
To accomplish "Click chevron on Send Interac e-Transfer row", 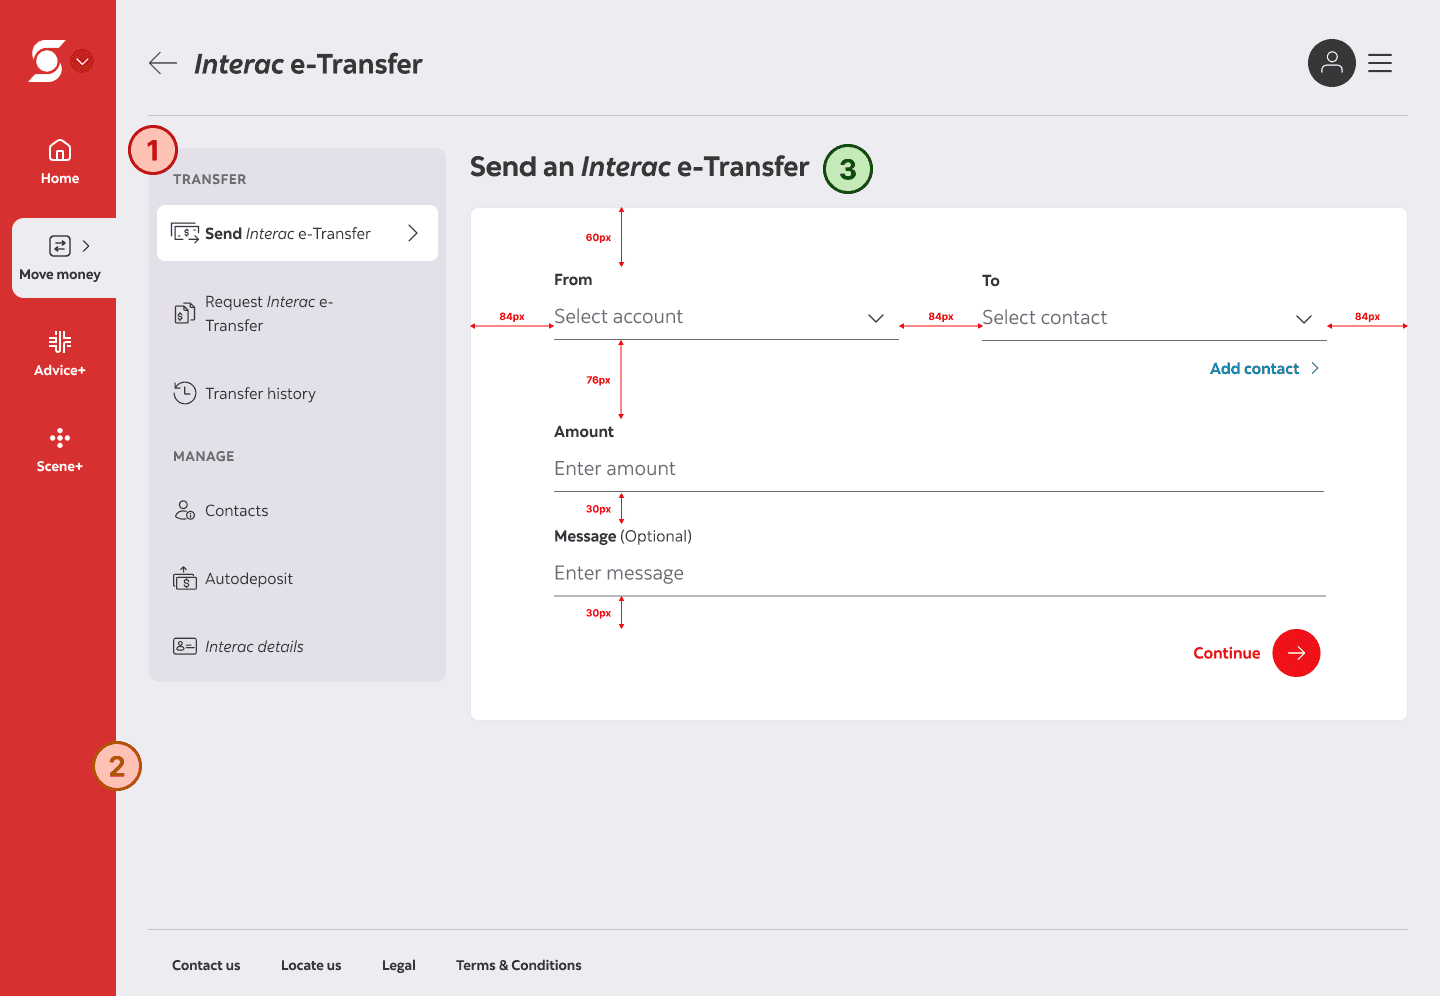I will [413, 233].
